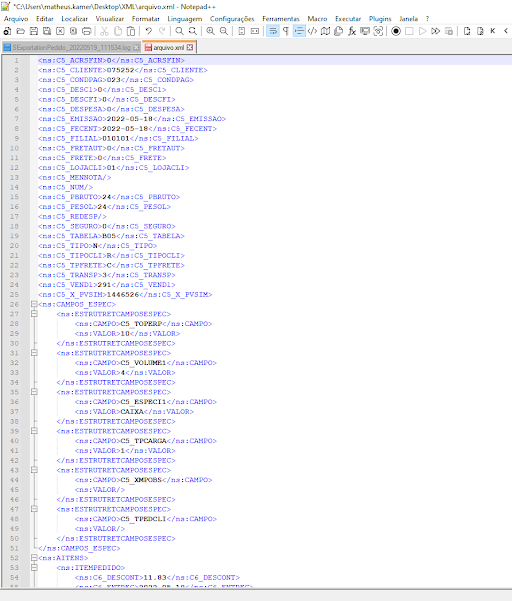Click Run macro multiple times icon
Screen dimensions: 512x601
click(436, 31)
